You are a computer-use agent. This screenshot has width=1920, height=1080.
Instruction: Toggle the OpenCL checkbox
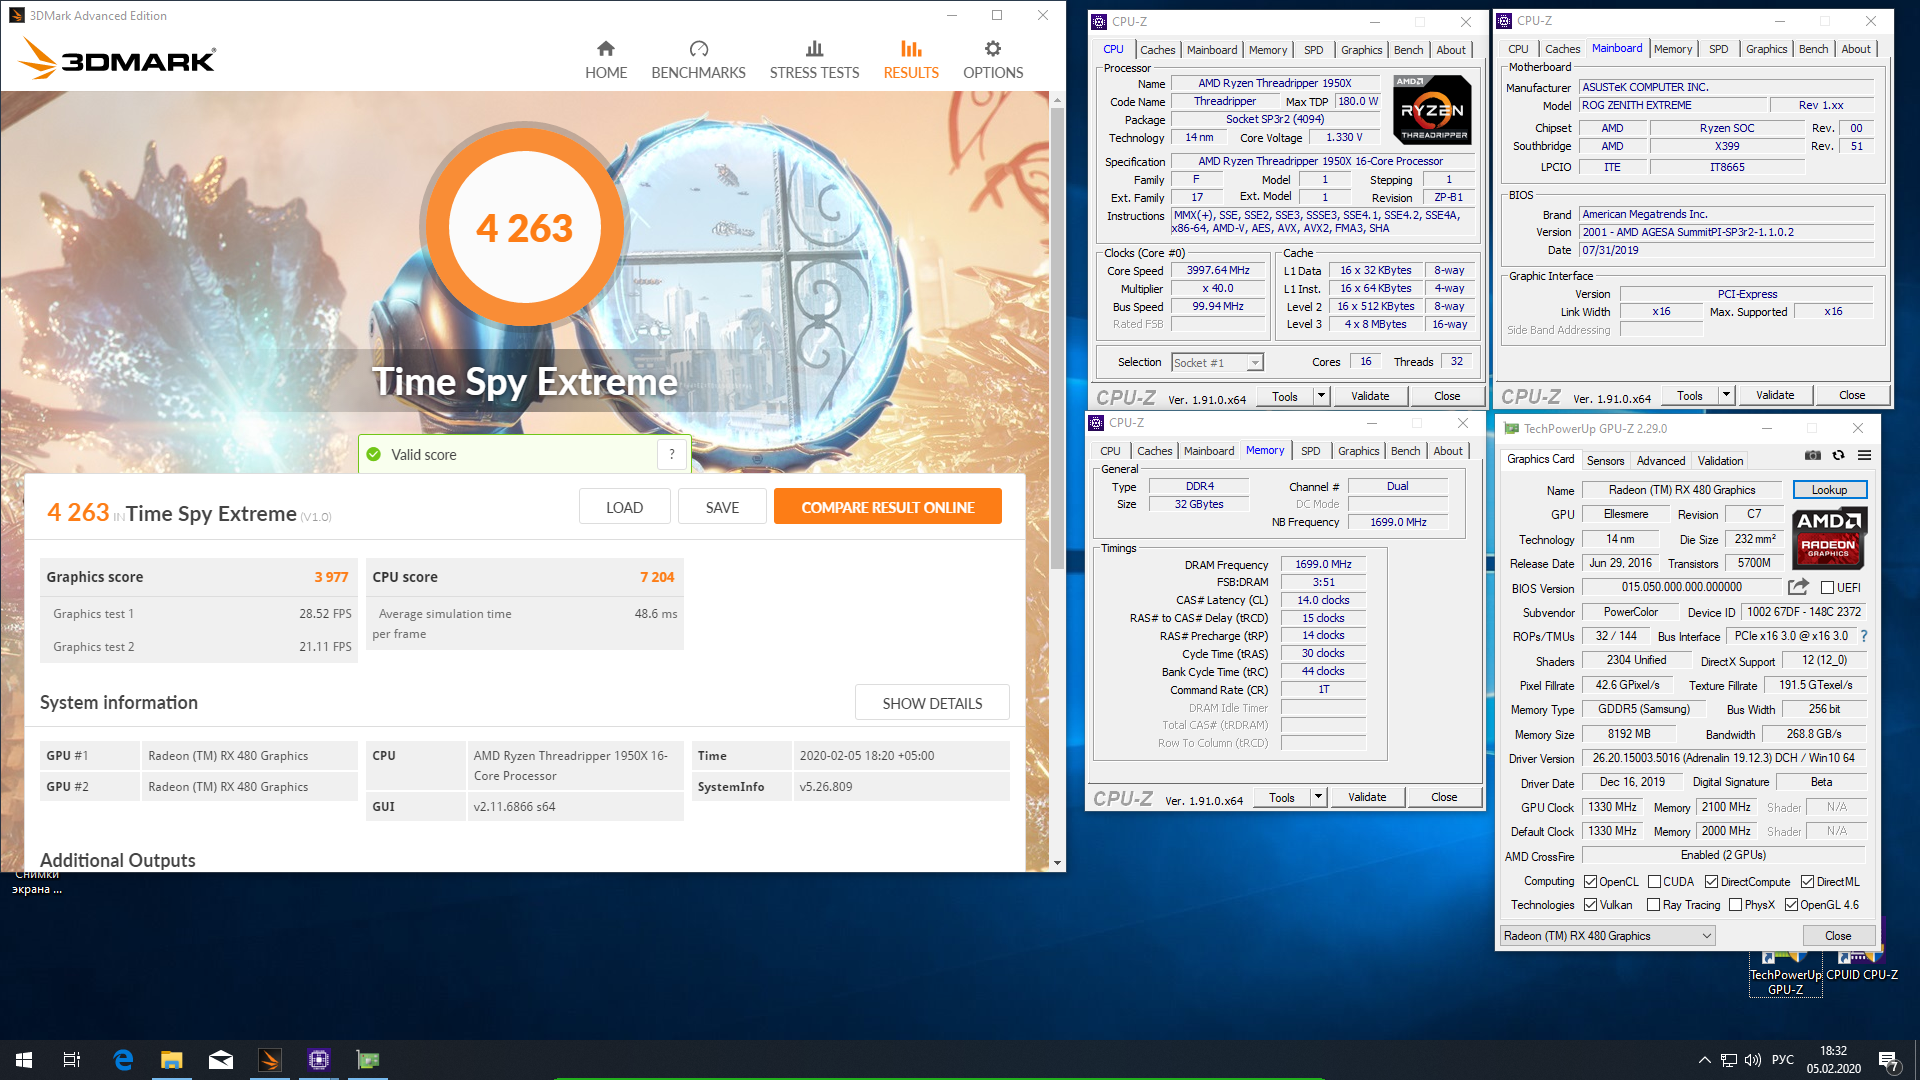coord(1590,882)
